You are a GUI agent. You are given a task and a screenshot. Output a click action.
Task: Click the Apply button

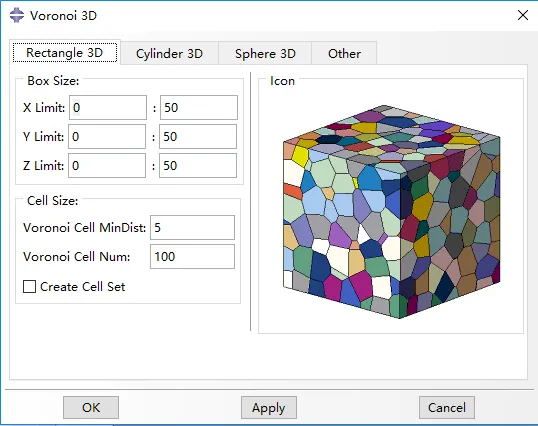[269, 407]
